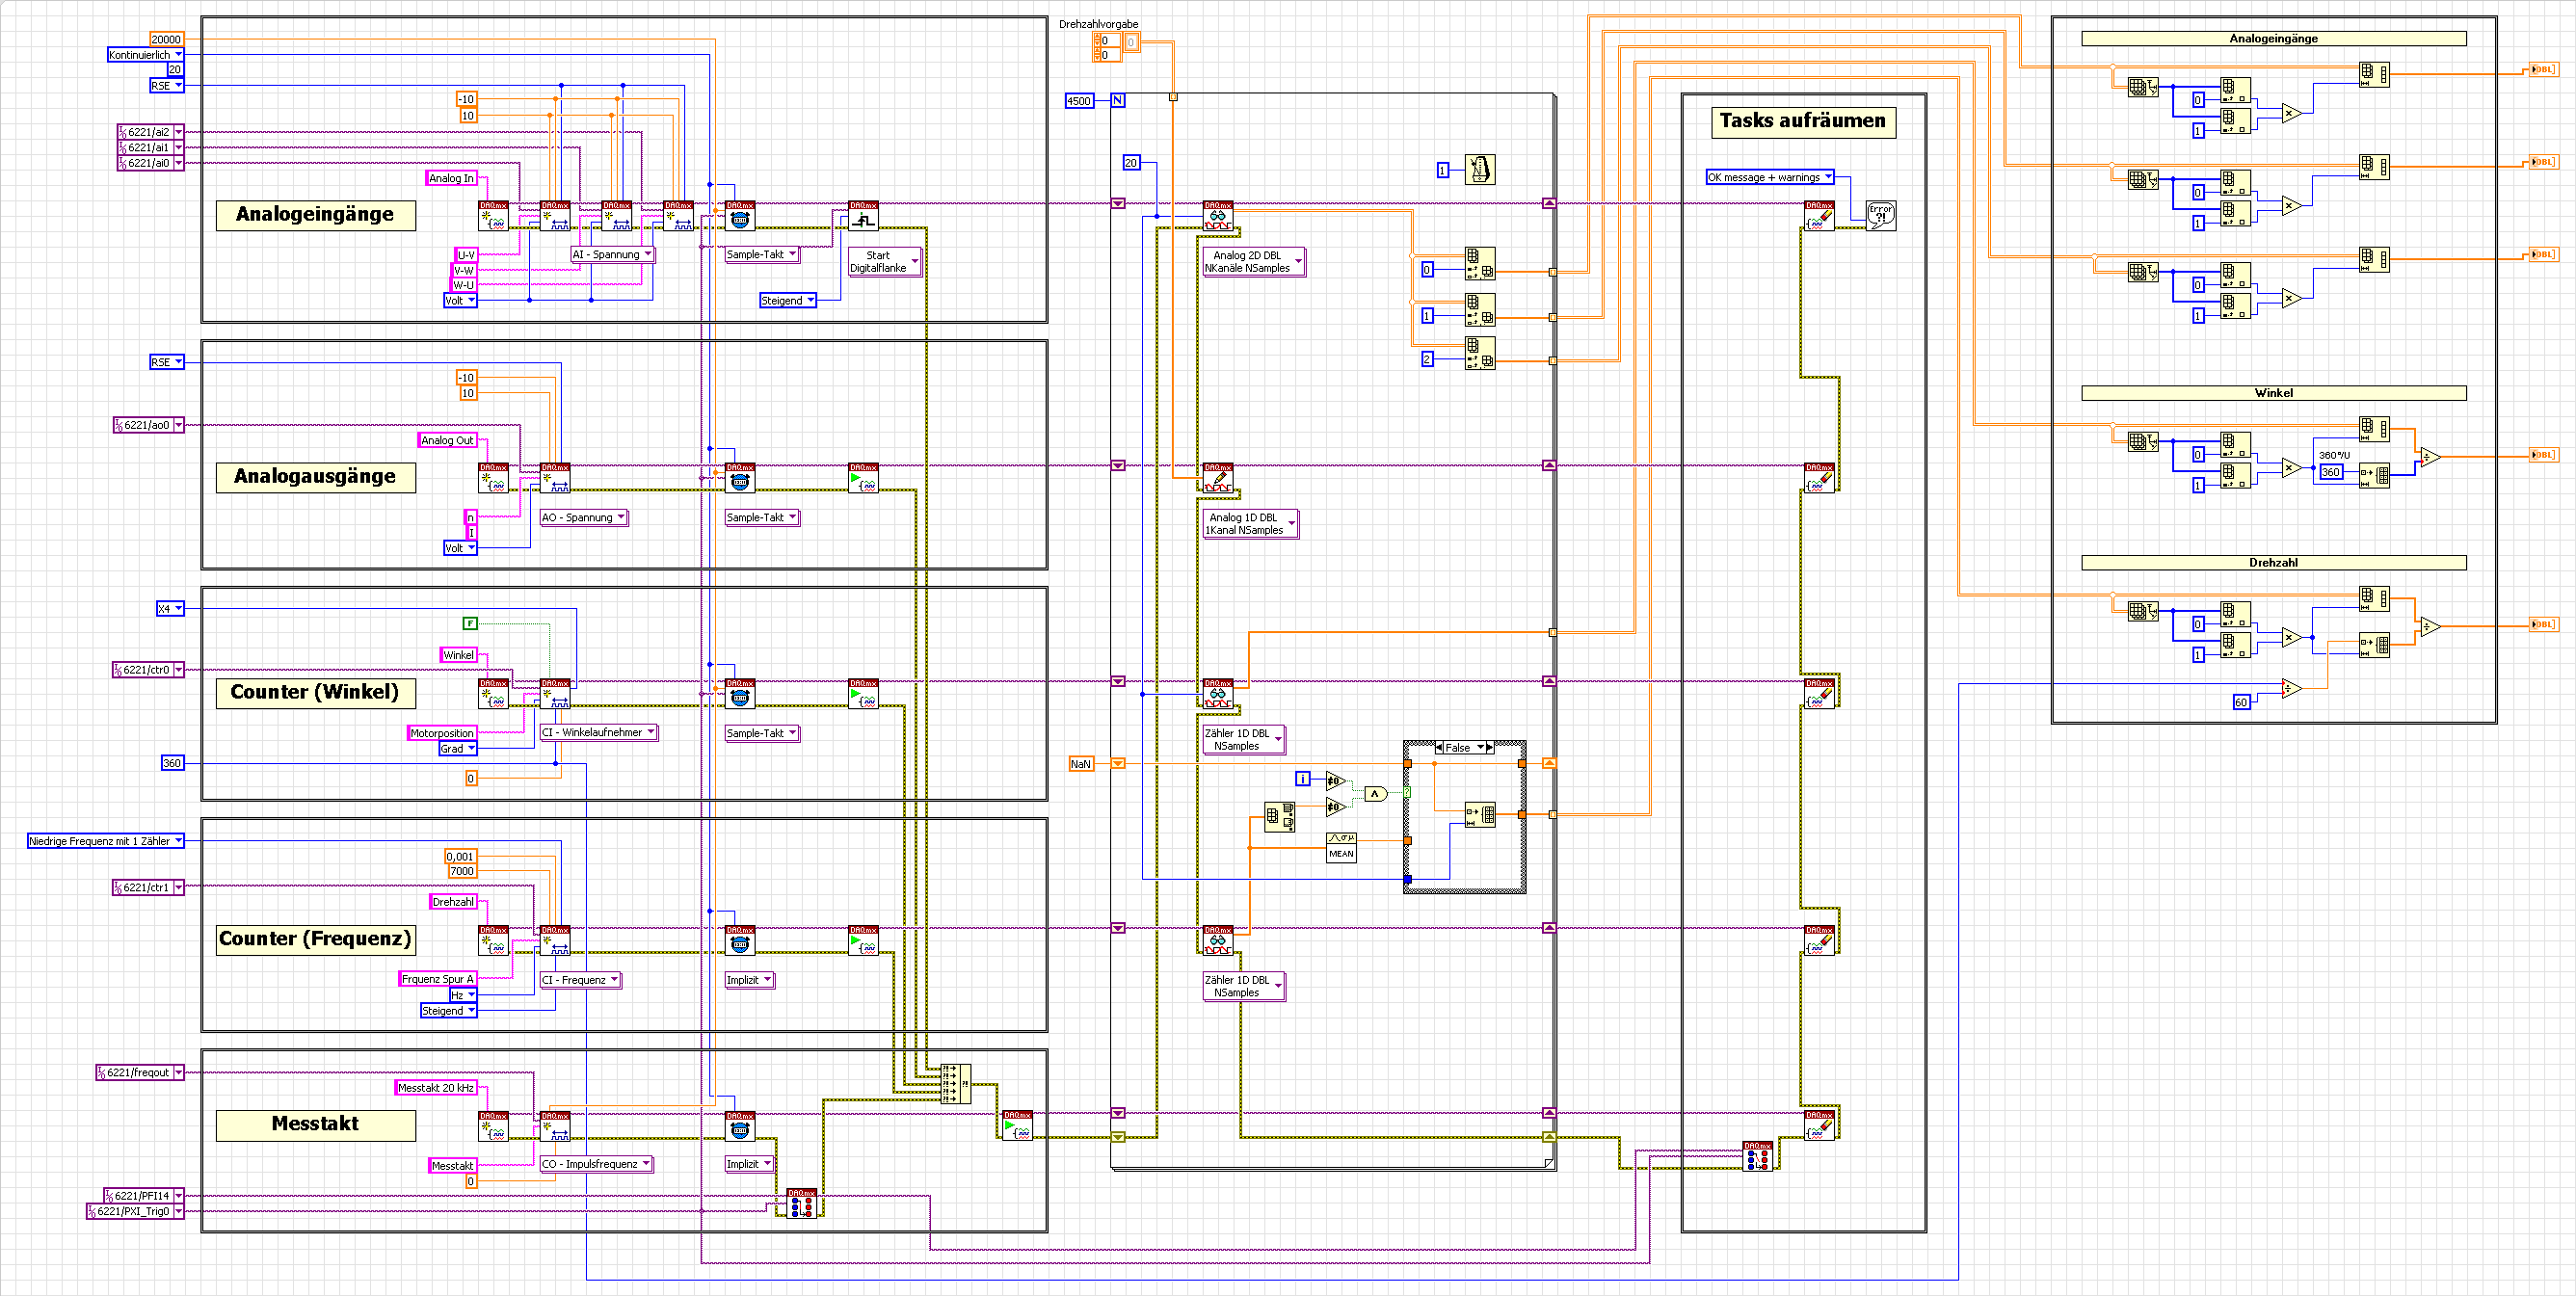
Task: Click DAQmx Read node above Analog 2D DBL selector
Action: click(1217, 215)
